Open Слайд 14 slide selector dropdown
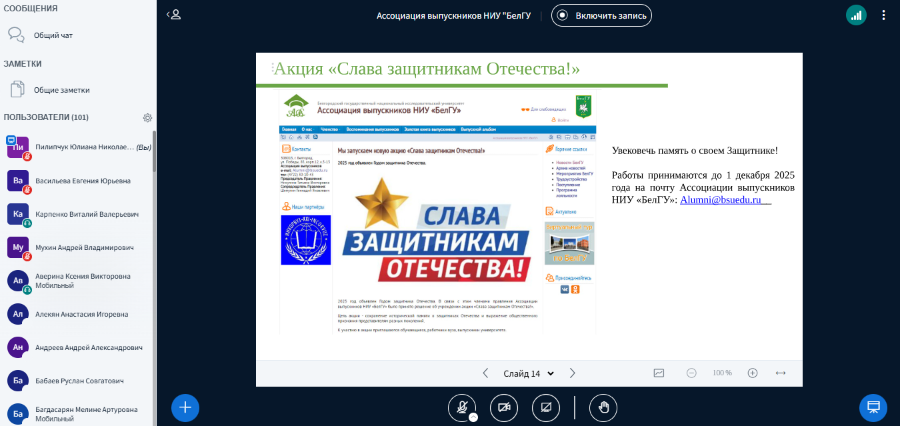900x426 pixels. (529, 373)
